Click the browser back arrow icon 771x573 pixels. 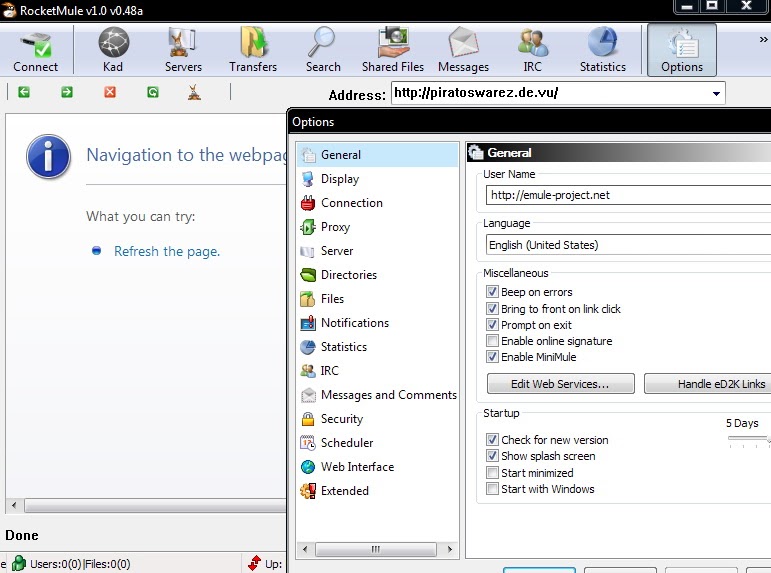(24, 92)
